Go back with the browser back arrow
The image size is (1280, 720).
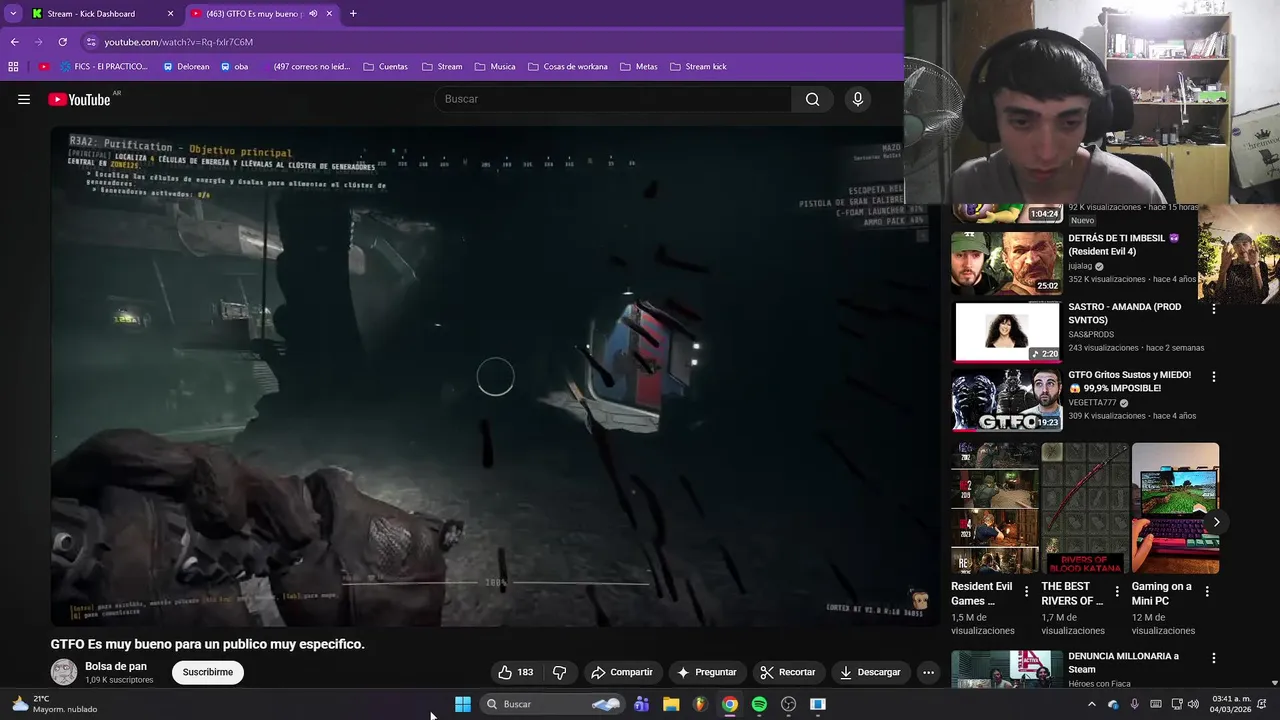(x=14, y=42)
